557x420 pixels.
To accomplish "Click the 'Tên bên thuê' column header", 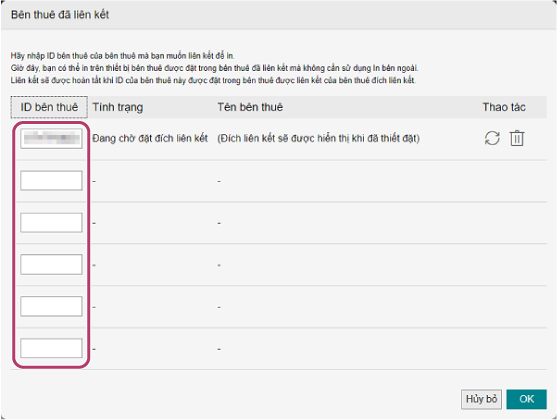I will click(x=250, y=107).
